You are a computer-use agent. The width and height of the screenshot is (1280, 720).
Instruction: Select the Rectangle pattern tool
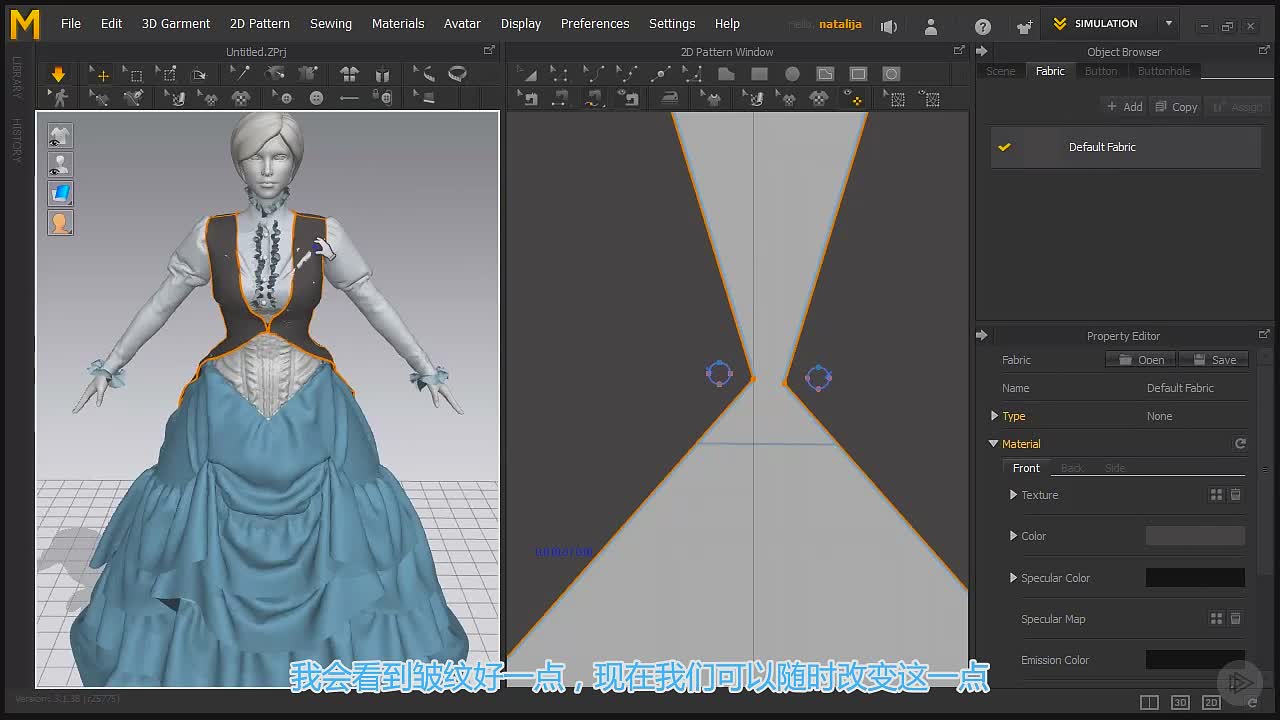pyautogui.click(x=759, y=74)
